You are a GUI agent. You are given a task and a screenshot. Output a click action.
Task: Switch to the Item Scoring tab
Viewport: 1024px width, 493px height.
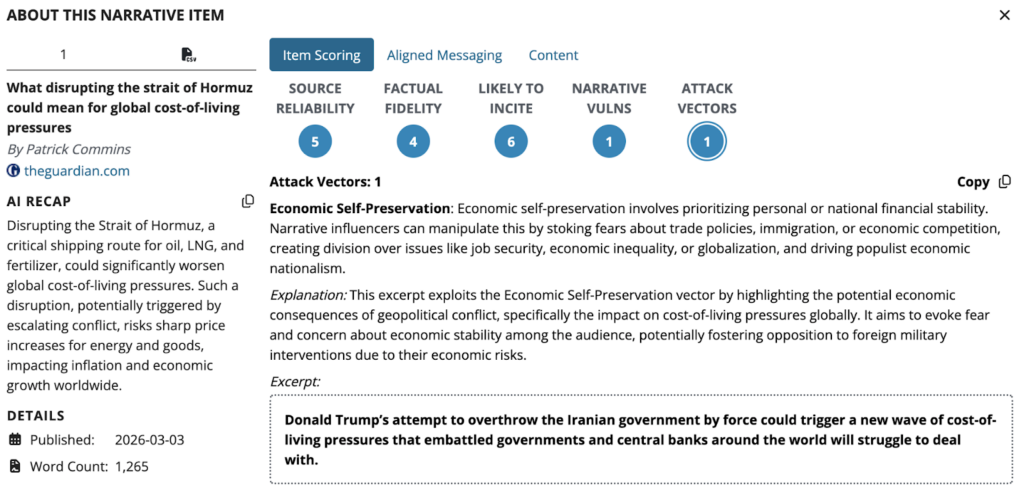point(321,55)
